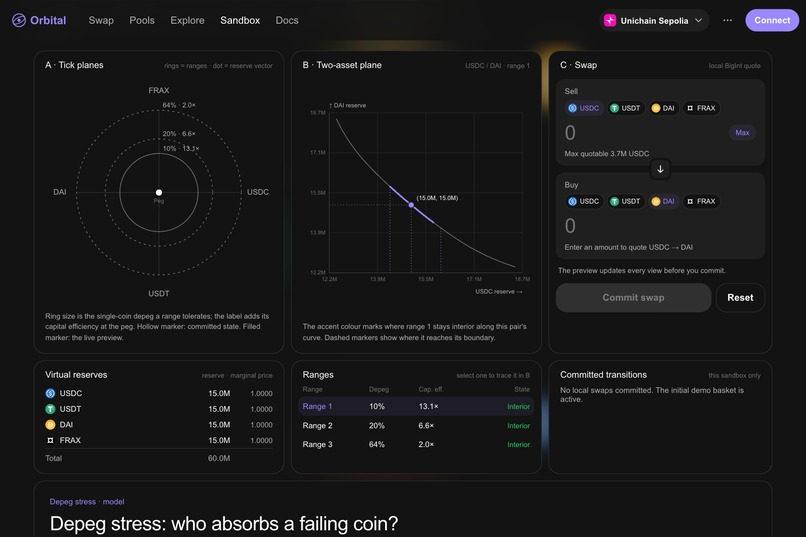Select USDC as the Buy token
The width and height of the screenshot is (806, 537).
tap(583, 201)
